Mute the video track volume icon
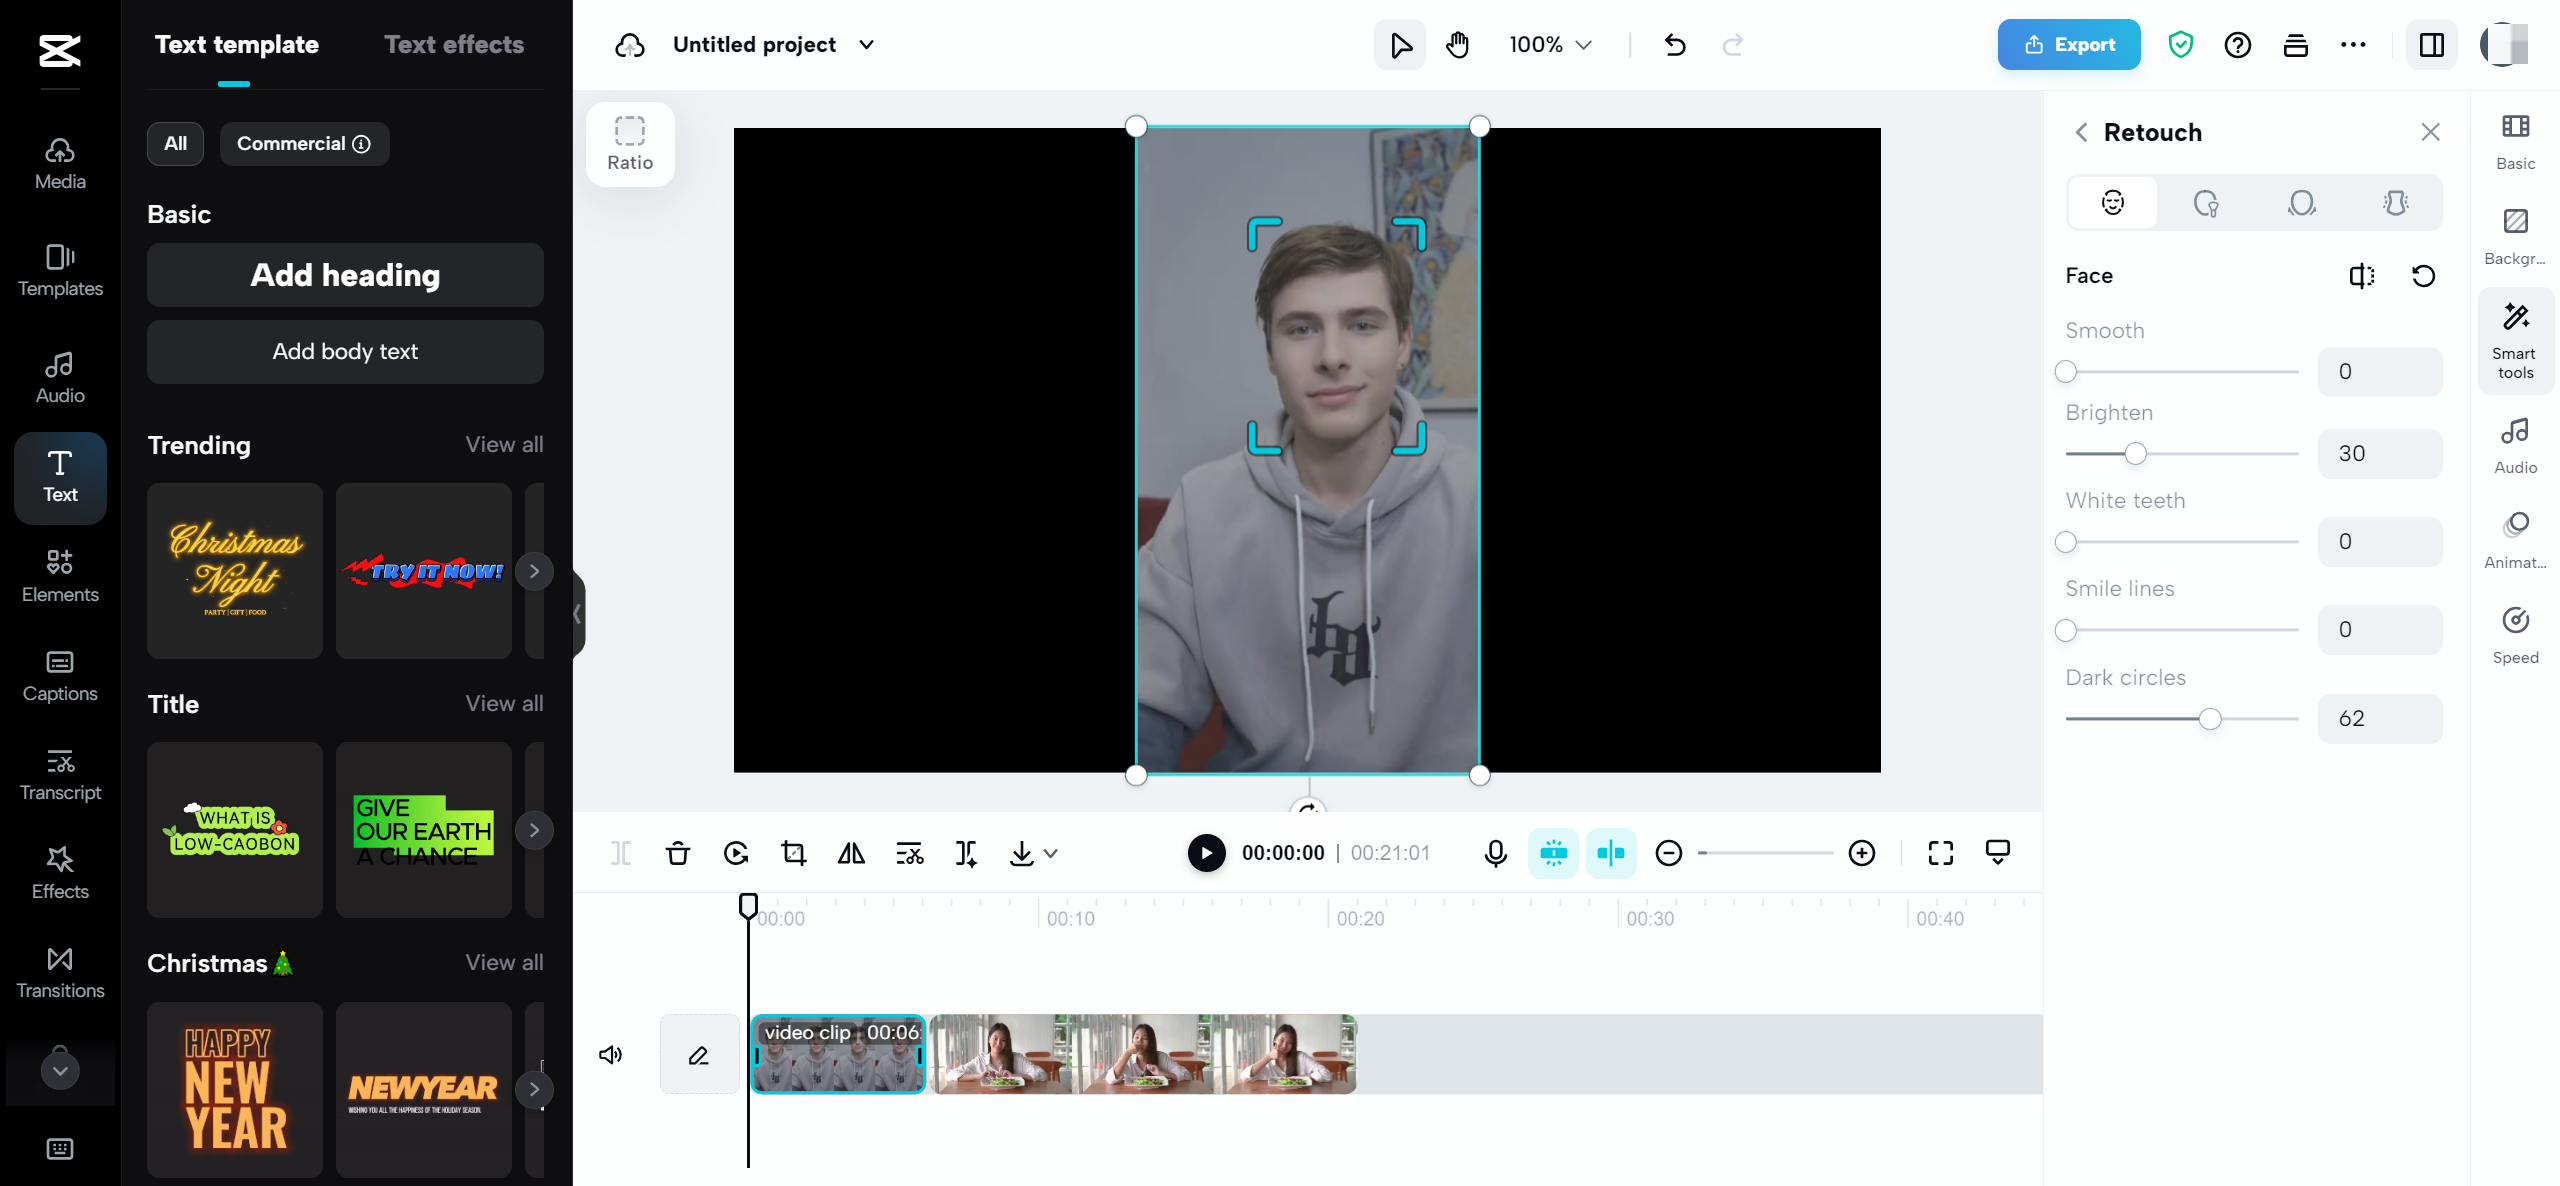Viewport: 2560px width, 1186px height. pyautogui.click(x=610, y=1055)
